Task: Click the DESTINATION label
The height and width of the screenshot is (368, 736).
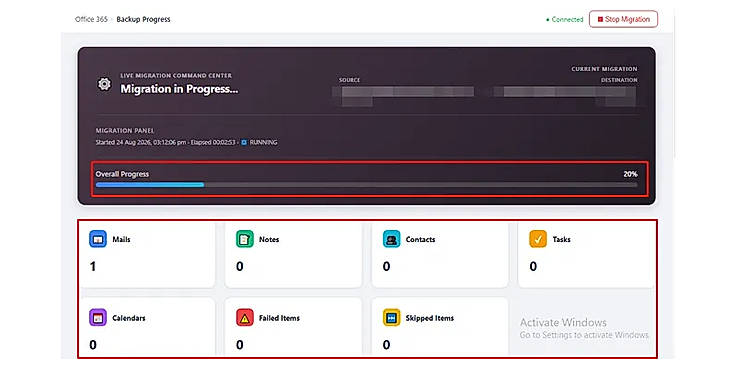Action: (619, 80)
